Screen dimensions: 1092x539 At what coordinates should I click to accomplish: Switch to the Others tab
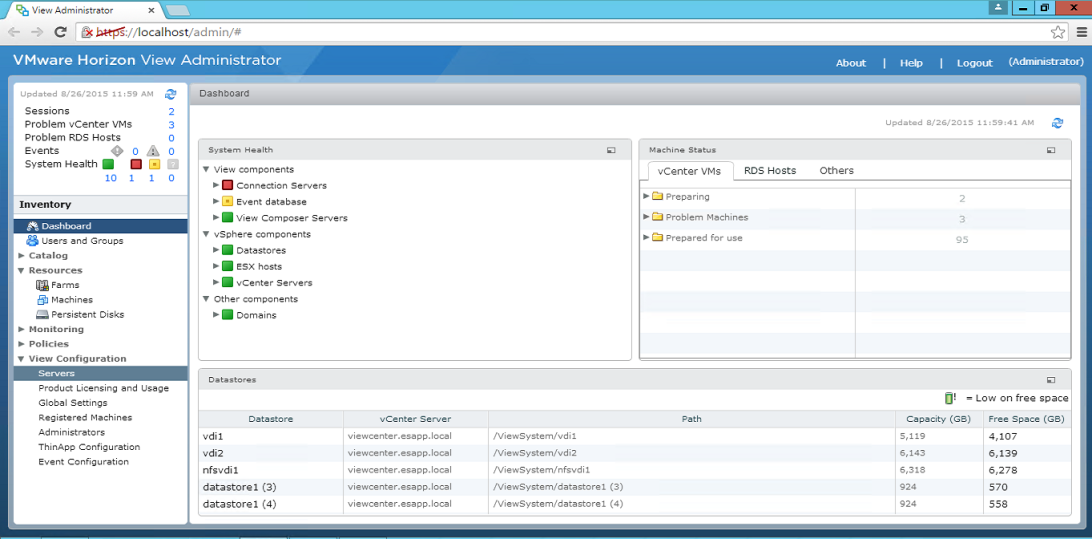coord(836,171)
